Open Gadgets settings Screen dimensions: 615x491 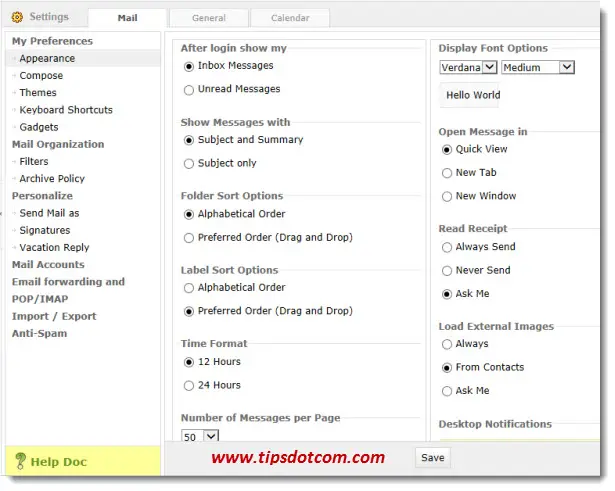[x=39, y=127]
